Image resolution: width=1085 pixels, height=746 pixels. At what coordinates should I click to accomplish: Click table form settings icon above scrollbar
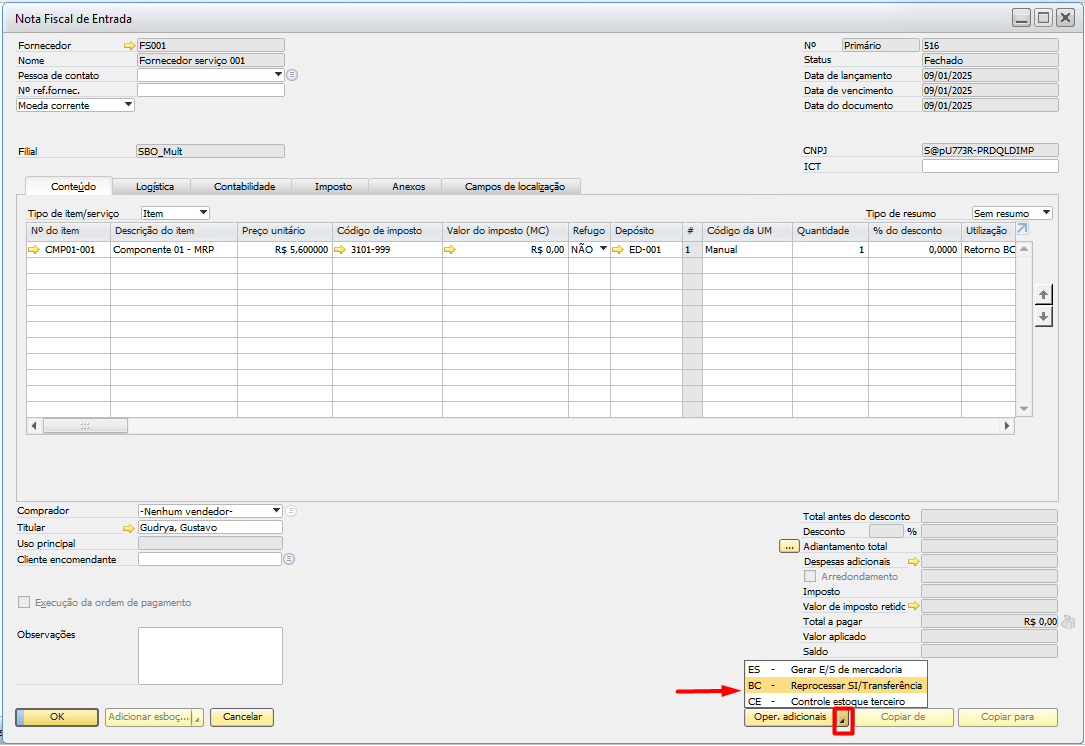[1023, 229]
